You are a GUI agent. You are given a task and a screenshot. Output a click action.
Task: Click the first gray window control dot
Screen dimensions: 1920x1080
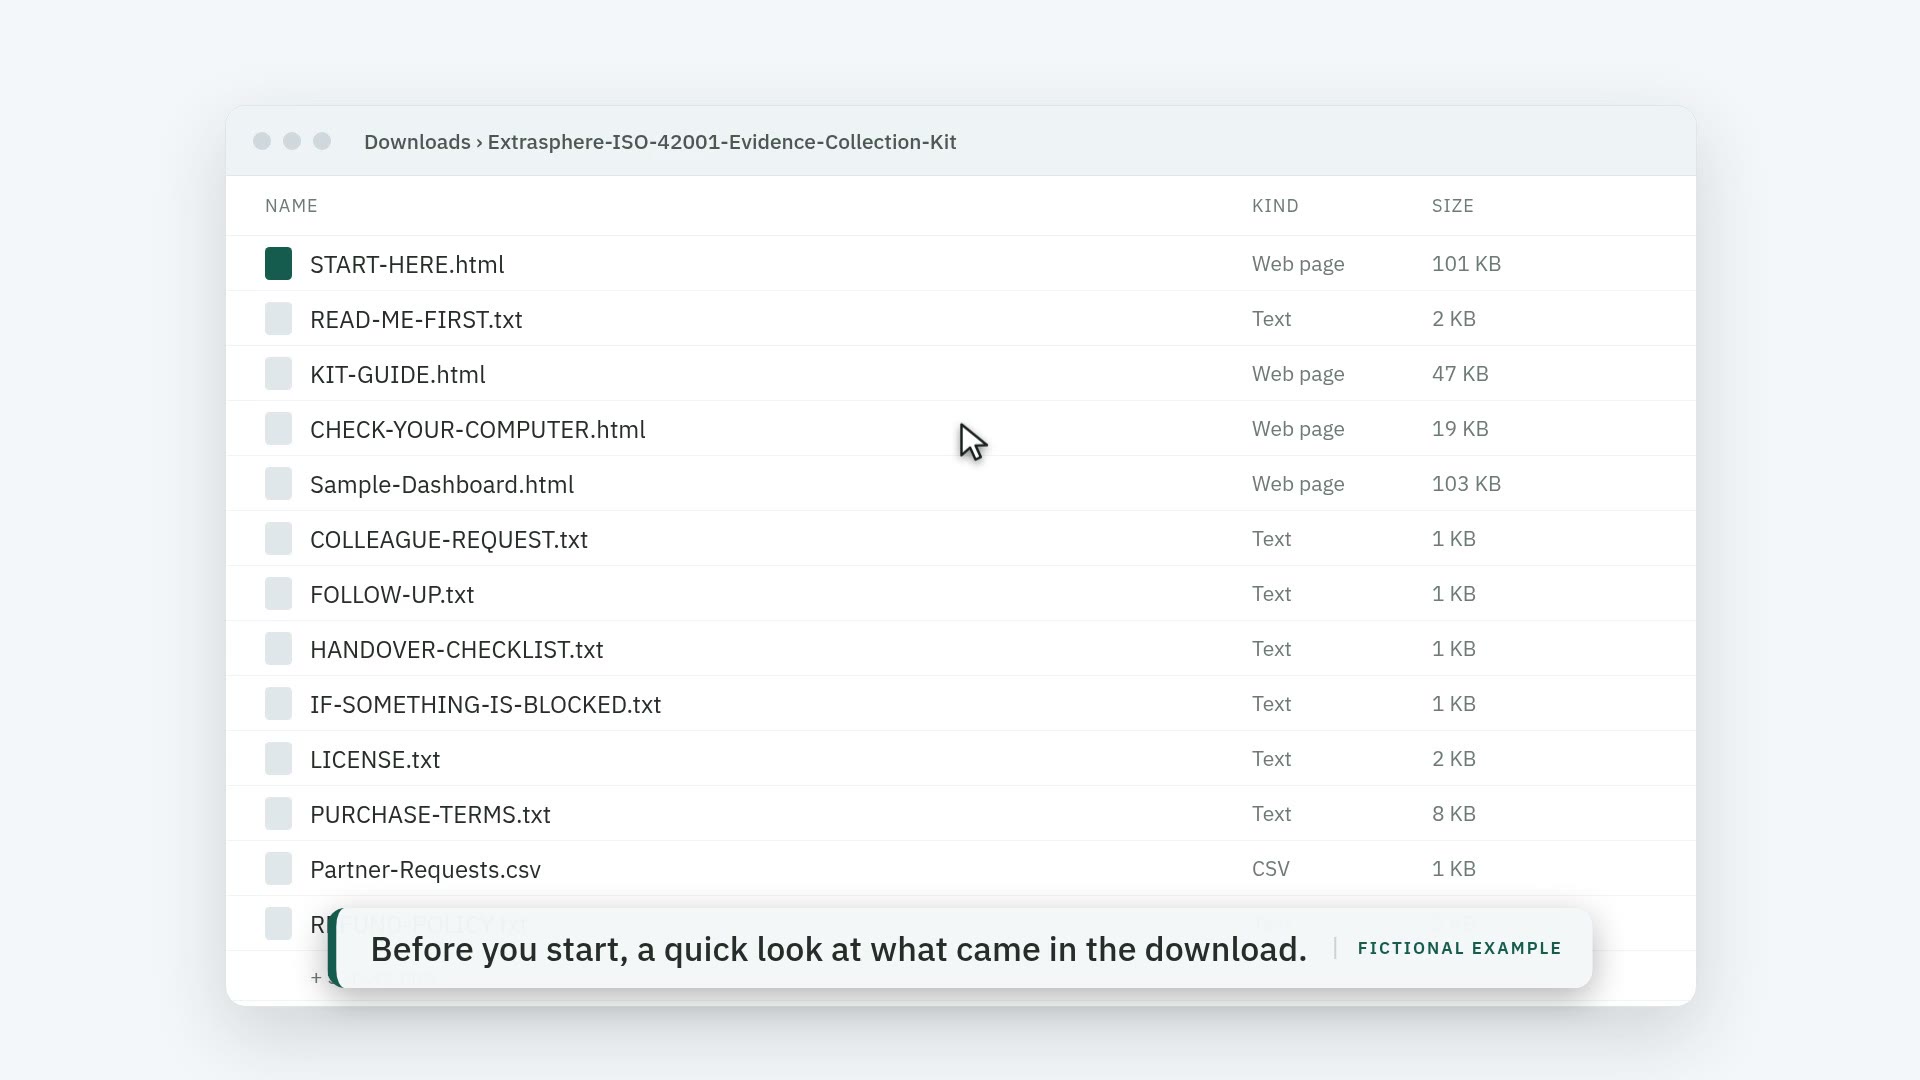coord(262,141)
